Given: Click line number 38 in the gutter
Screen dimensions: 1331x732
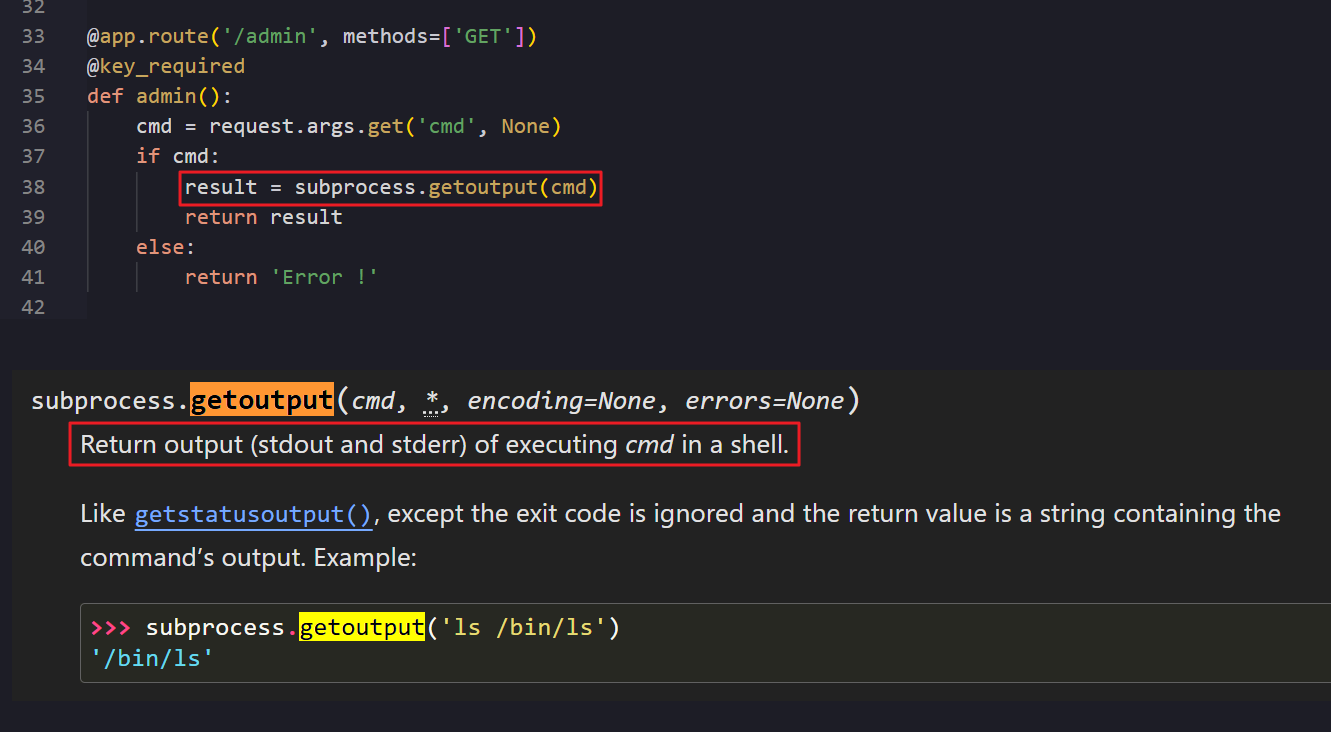Looking at the screenshot, I should point(33,187).
